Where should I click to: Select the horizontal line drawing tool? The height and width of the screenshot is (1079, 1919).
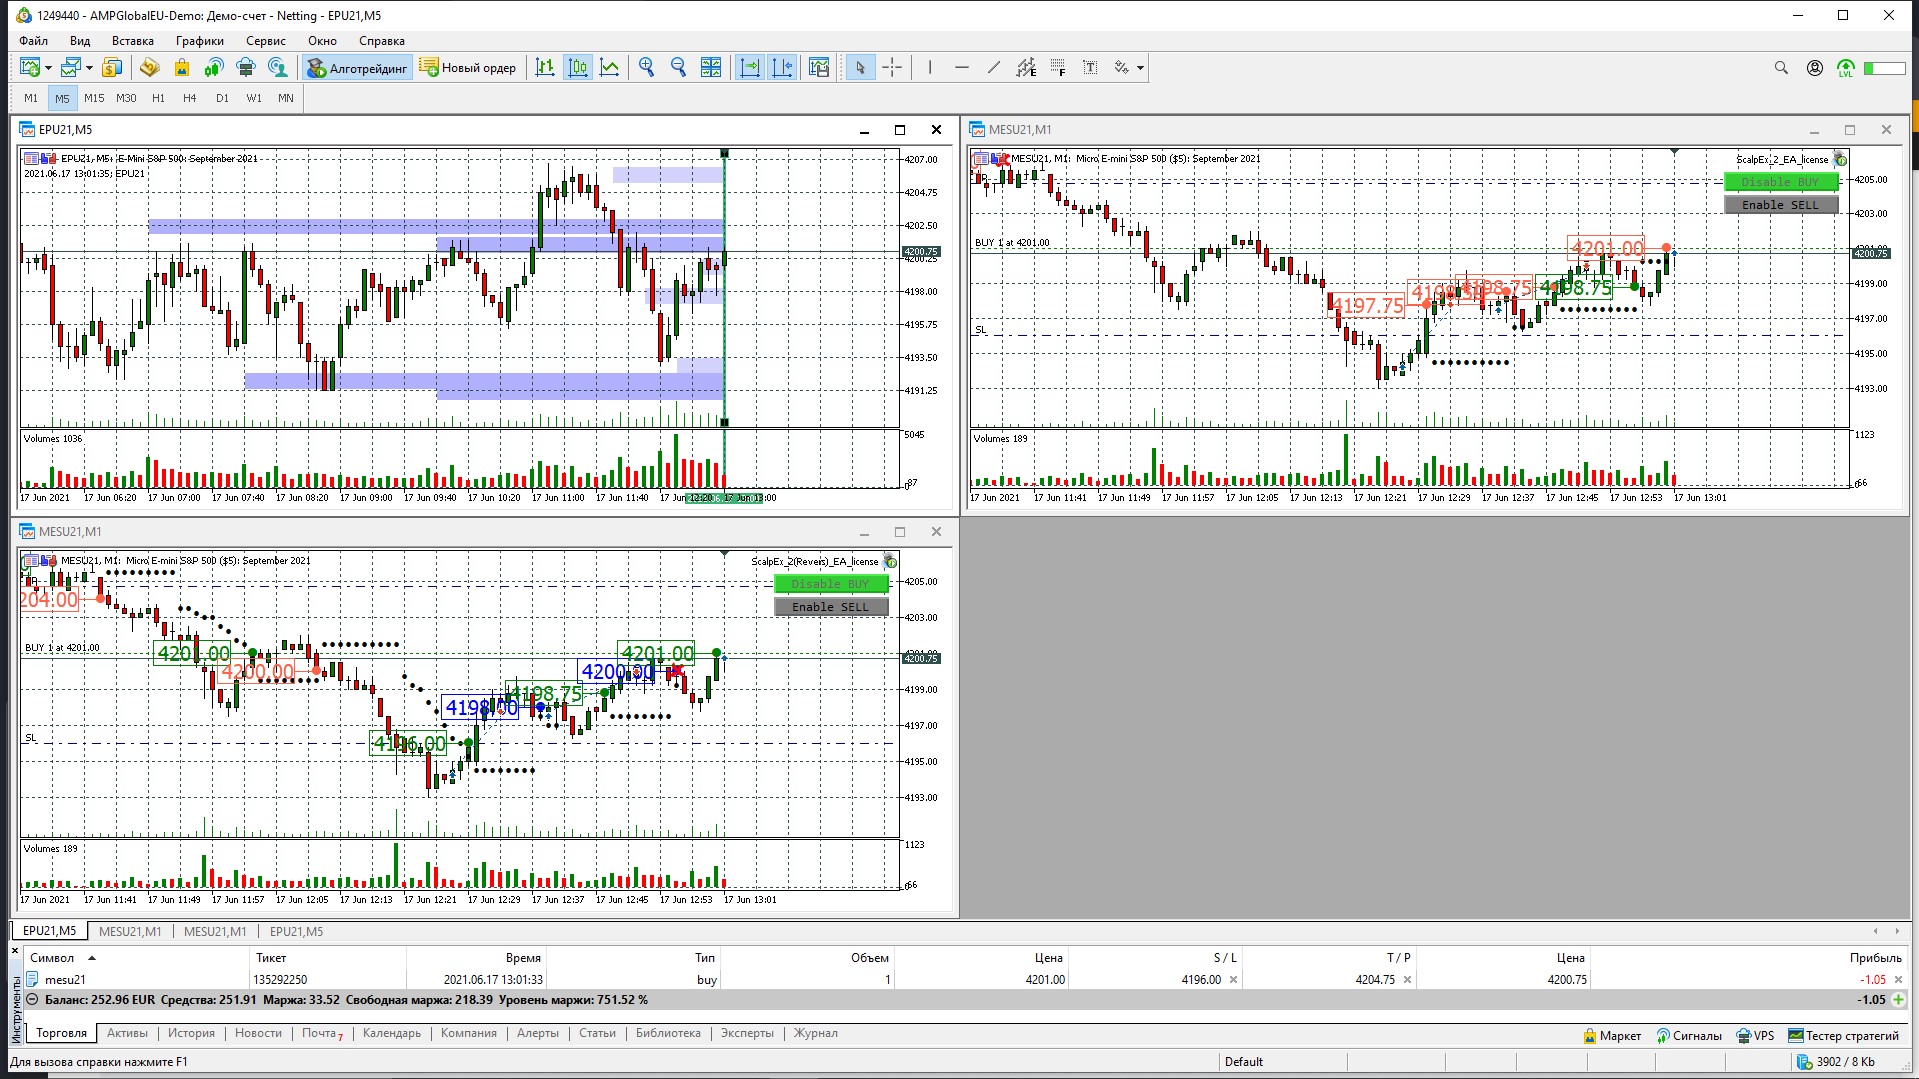click(x=962, y=68)
